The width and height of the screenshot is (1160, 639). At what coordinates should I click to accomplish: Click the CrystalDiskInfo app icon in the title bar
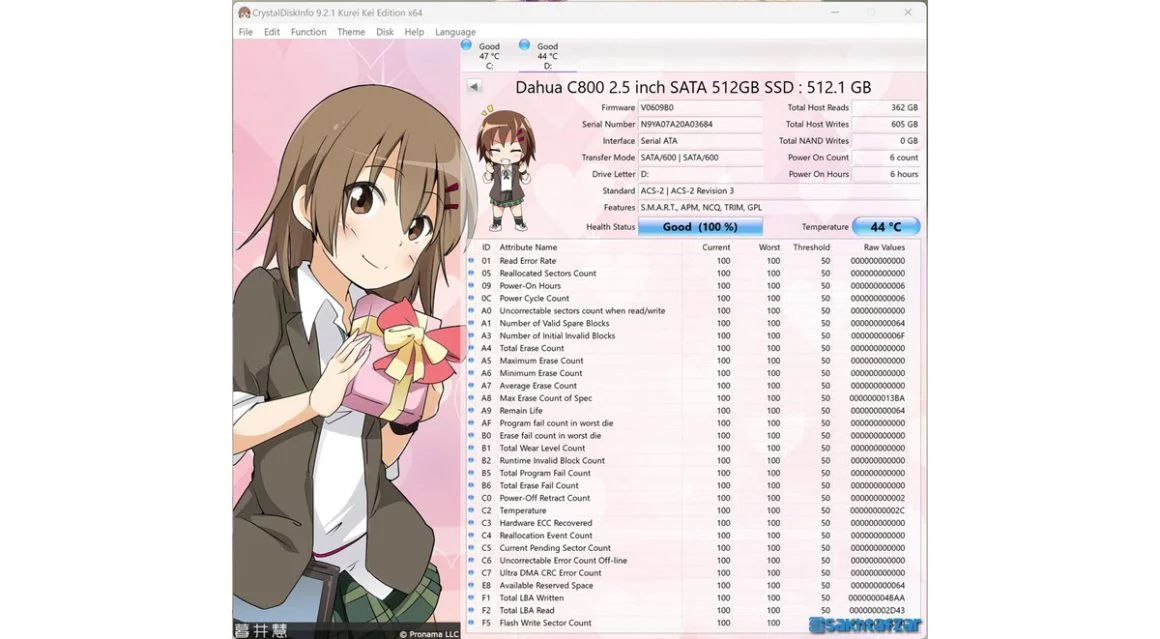point(244,13)
